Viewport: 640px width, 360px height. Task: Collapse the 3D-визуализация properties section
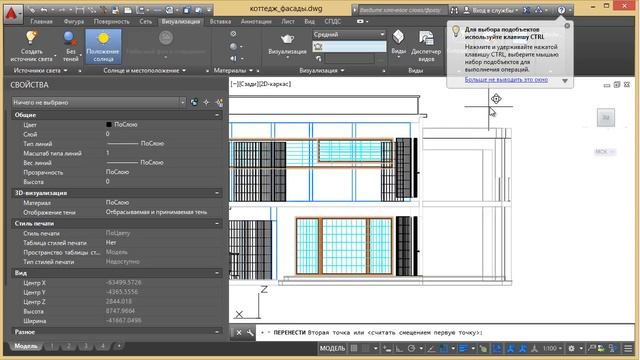point(217,193)
